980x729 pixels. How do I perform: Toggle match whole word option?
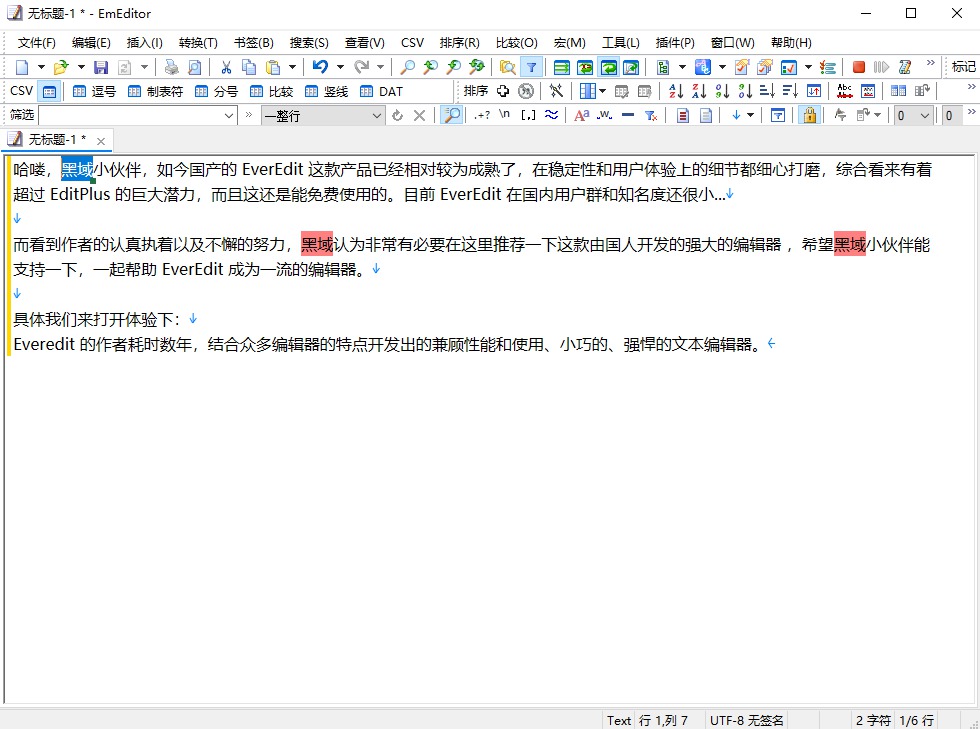point(604,115)
